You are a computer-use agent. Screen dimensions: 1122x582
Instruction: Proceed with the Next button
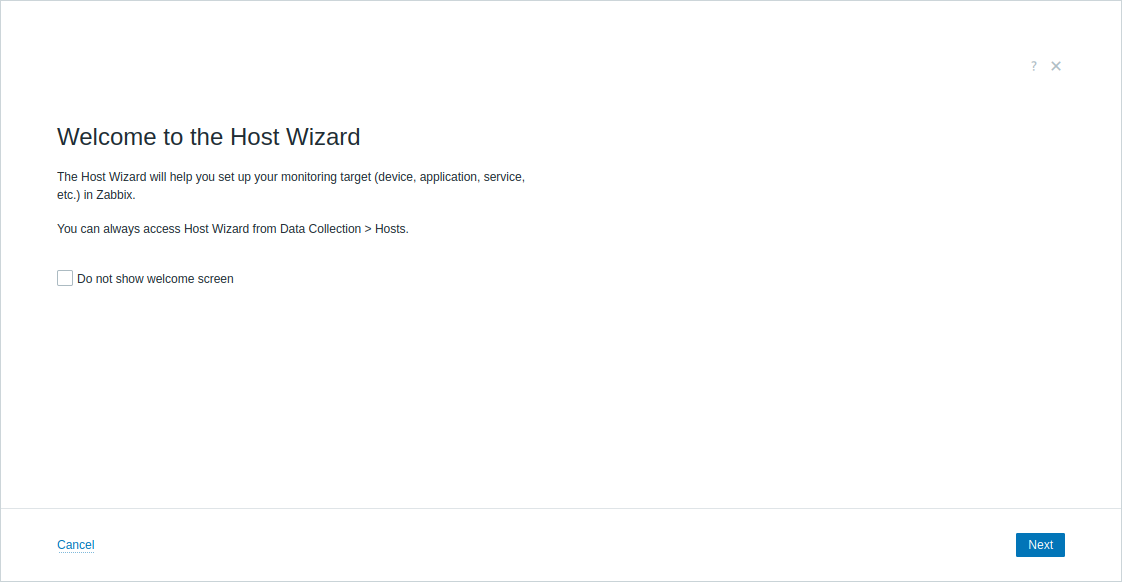pyautogui.click(x=1040, y=545)
